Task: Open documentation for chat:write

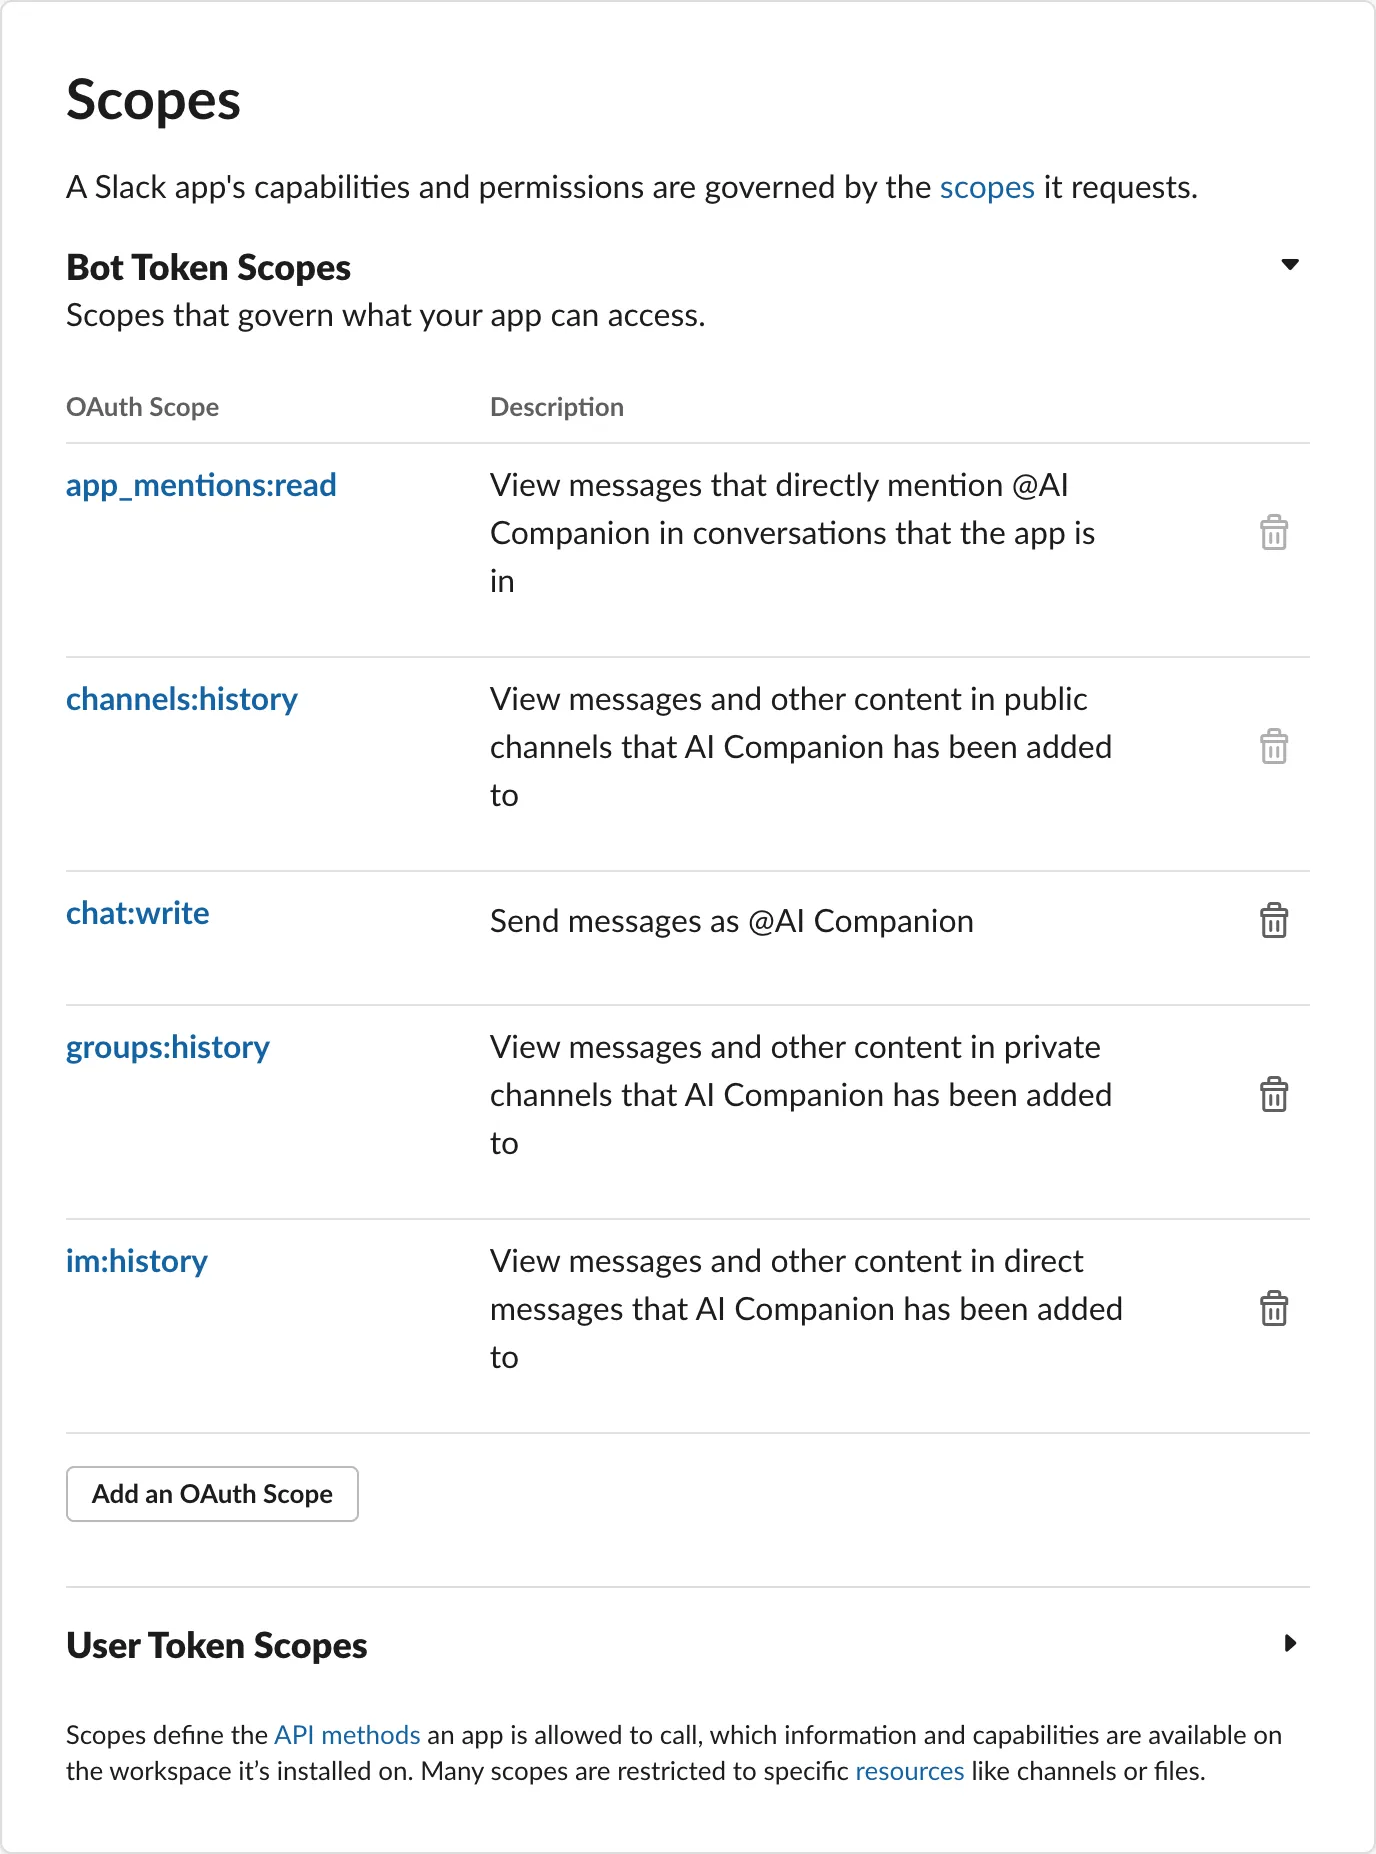Action: [137, 913]
